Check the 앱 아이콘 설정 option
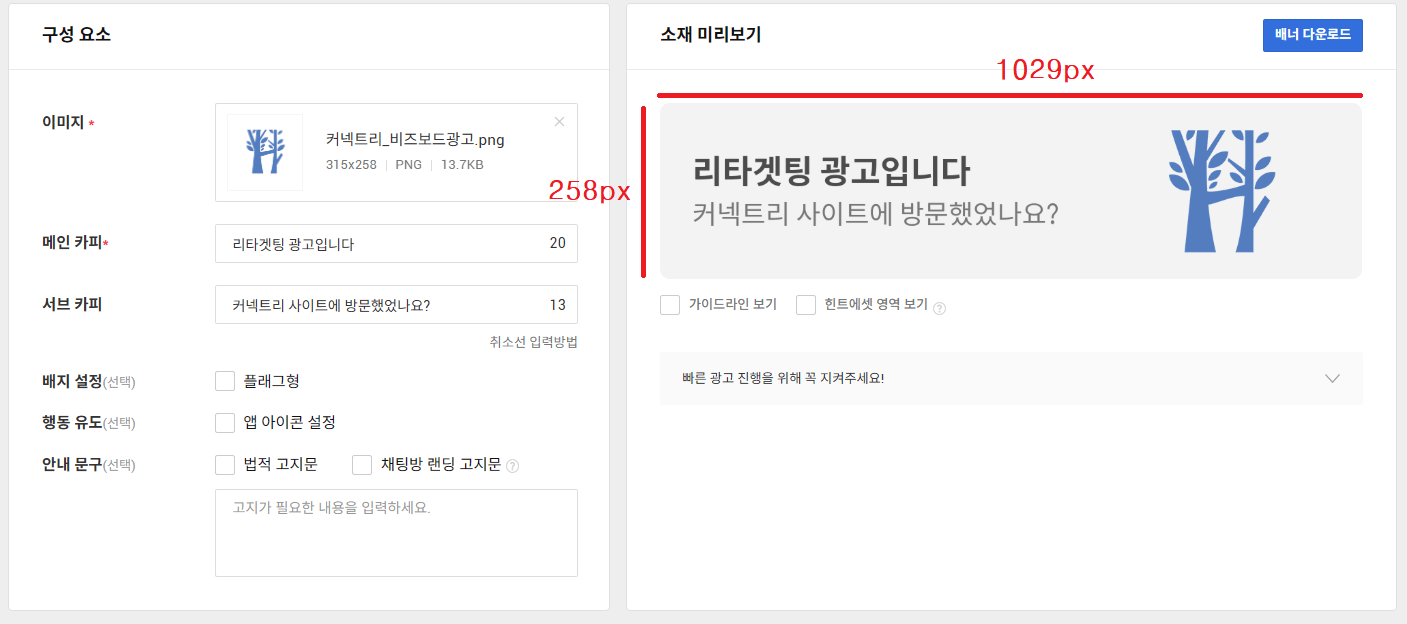The height and width of the screenshot is (624, 1407). (x=225, y=422)
